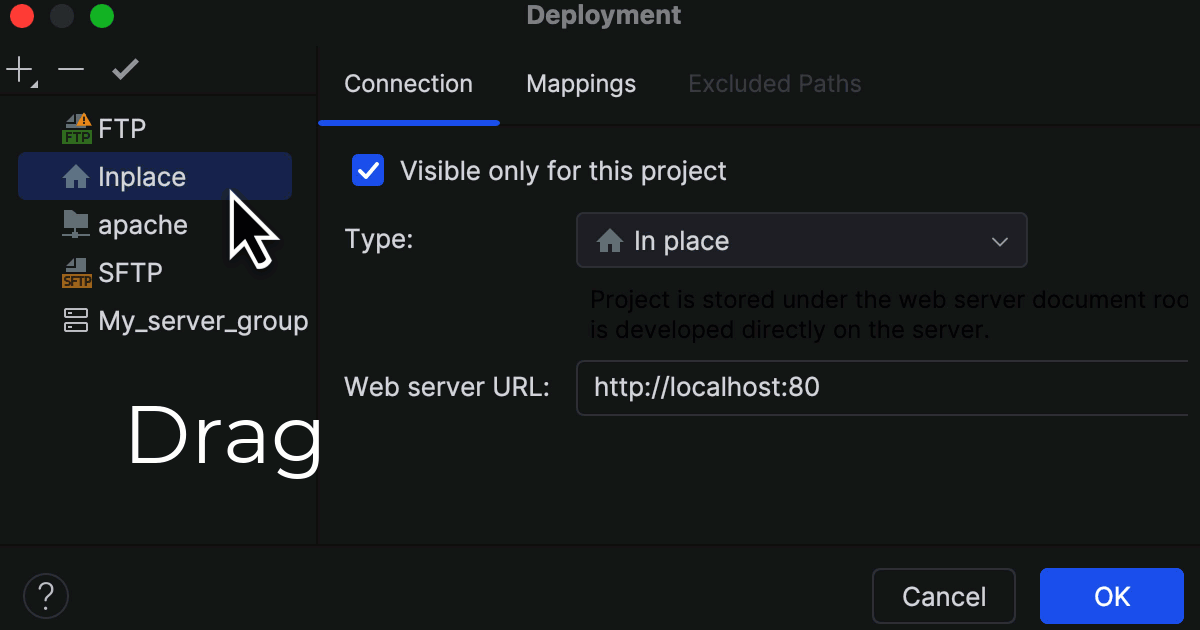The height and width of the screenshot is (630, 1200).
Task: Open the Type dropdown showing In place
Action: [x=802, y=240]
